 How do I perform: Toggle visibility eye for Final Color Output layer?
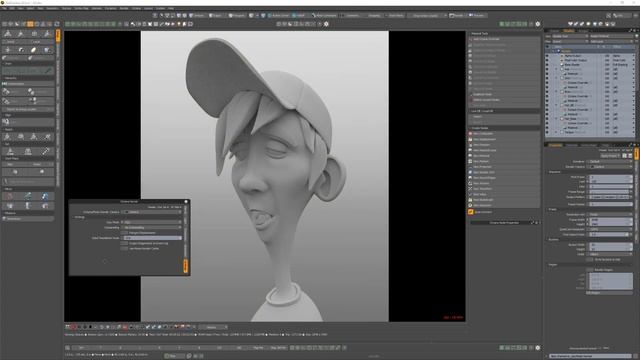pos(547,60)
